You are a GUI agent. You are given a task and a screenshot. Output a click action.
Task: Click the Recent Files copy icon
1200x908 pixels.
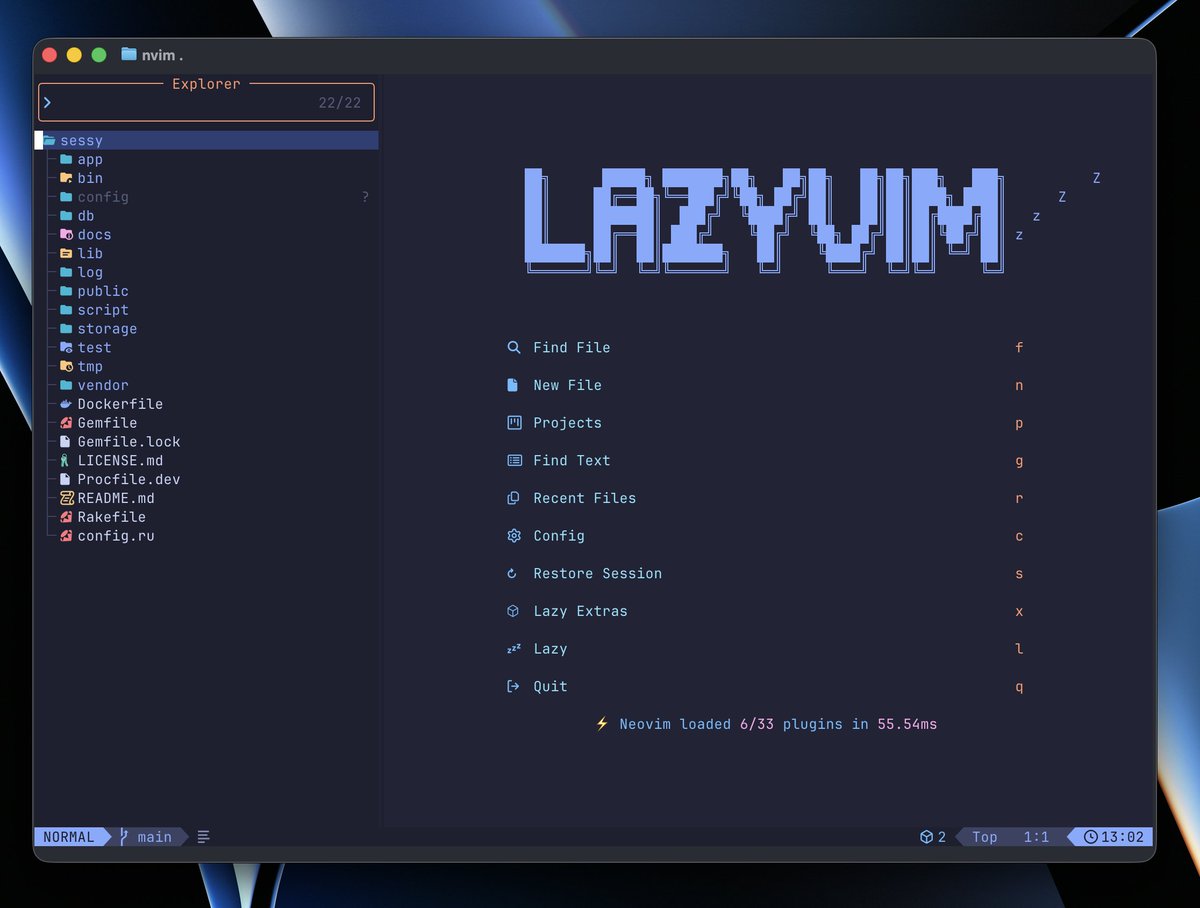(x=514, y=498)
